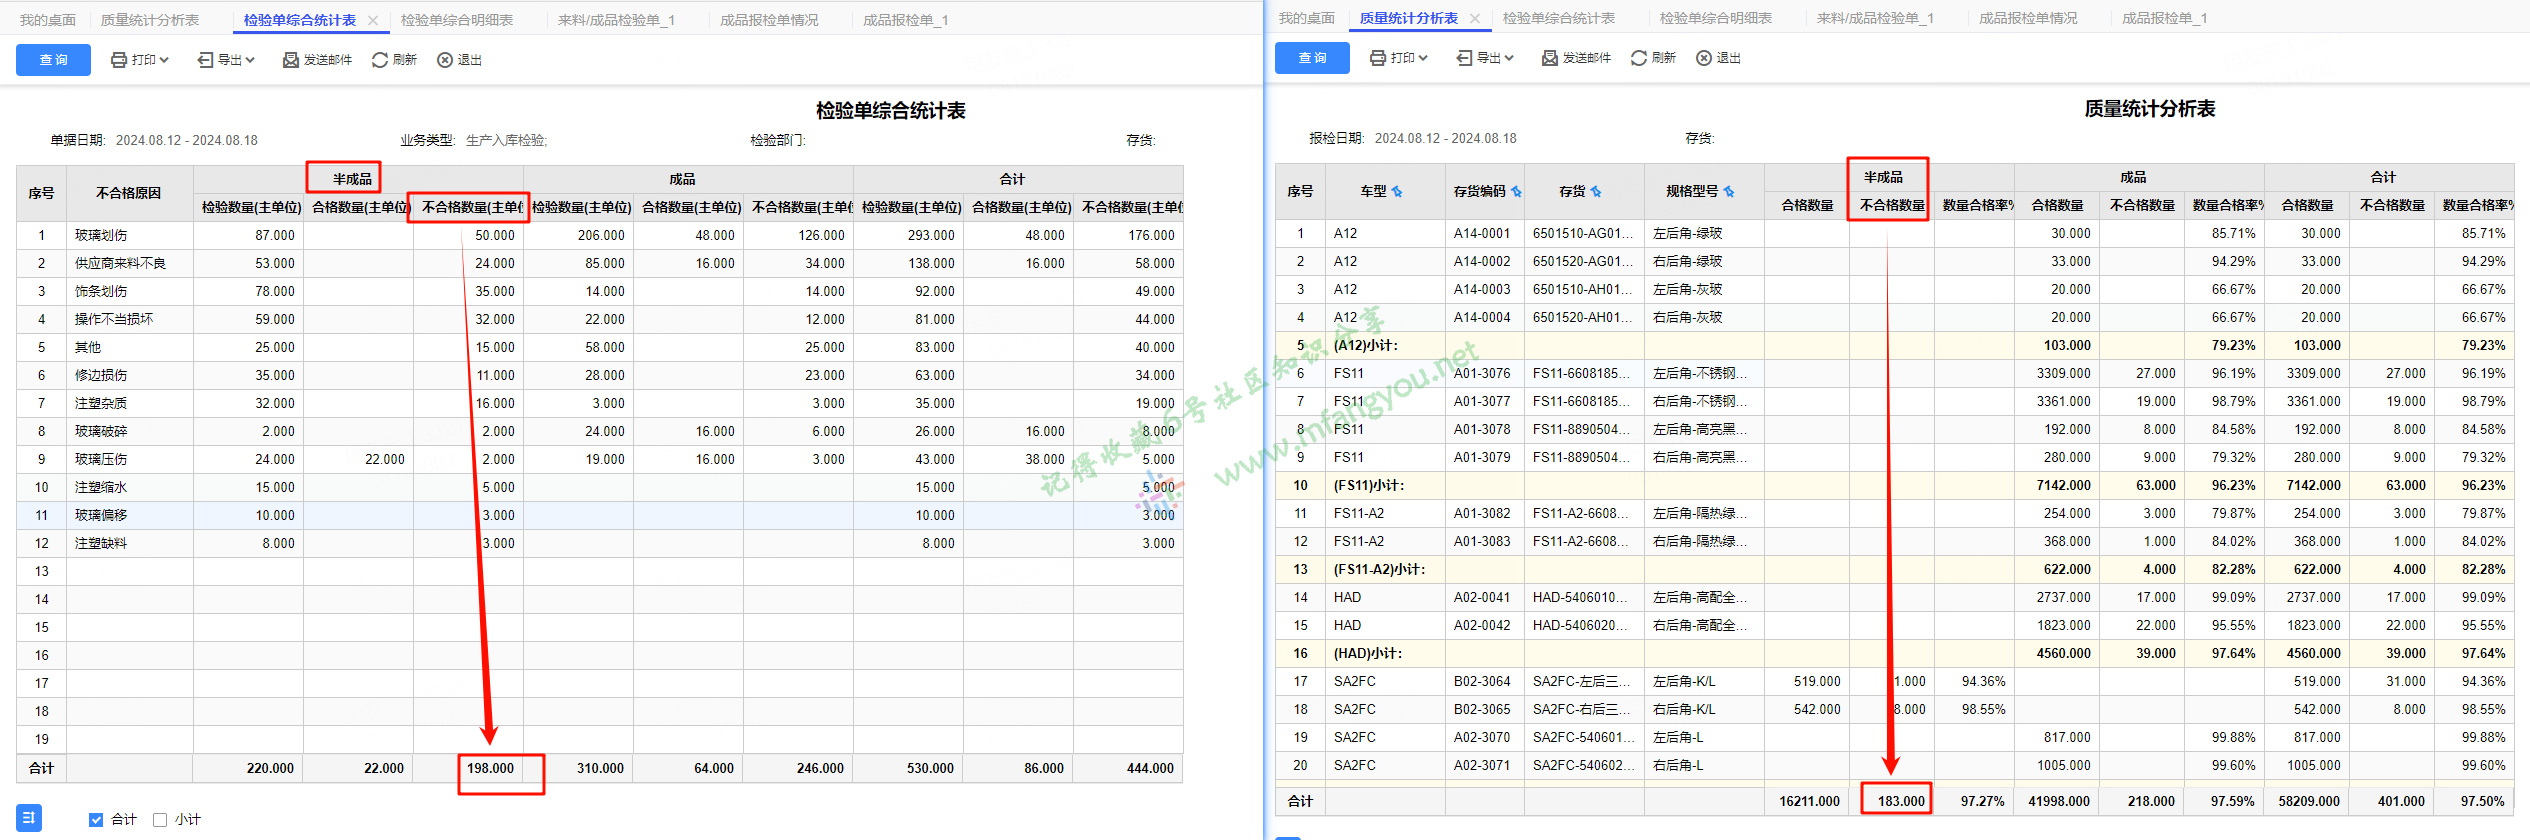Image resolution: width=2530 pixels, height=840 pixels.
Task: Select the (FS11)小计 subtotal row
Action: pos(1894,485)
